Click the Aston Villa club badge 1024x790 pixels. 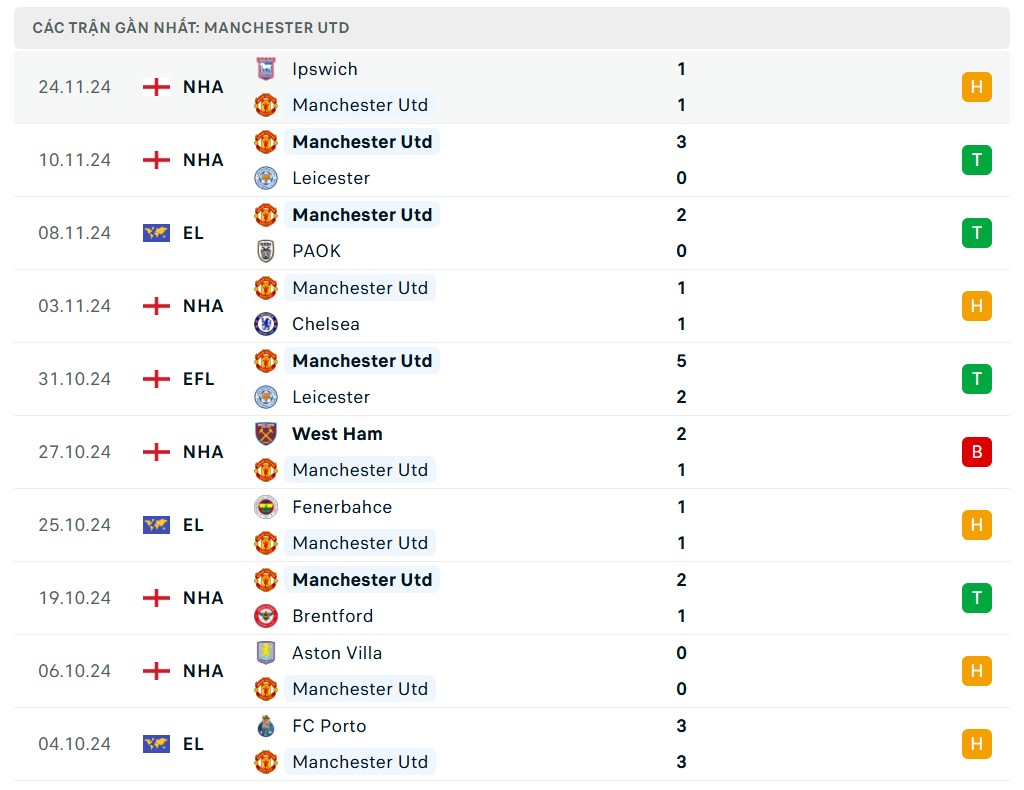pyautogui.click(x=265, y=653)
